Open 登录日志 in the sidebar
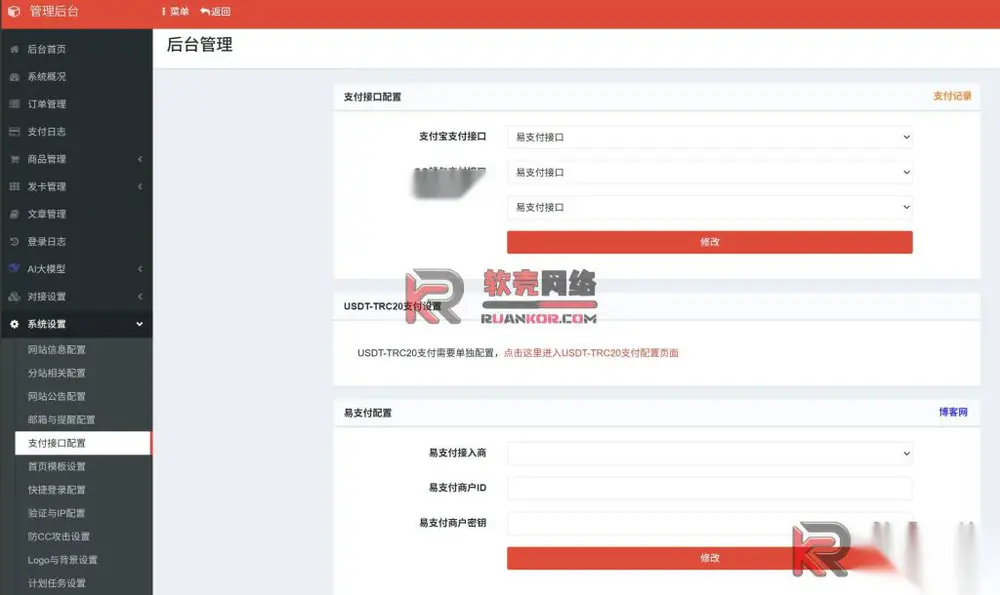Screen dimensions: 1000x595 [47, 241]
